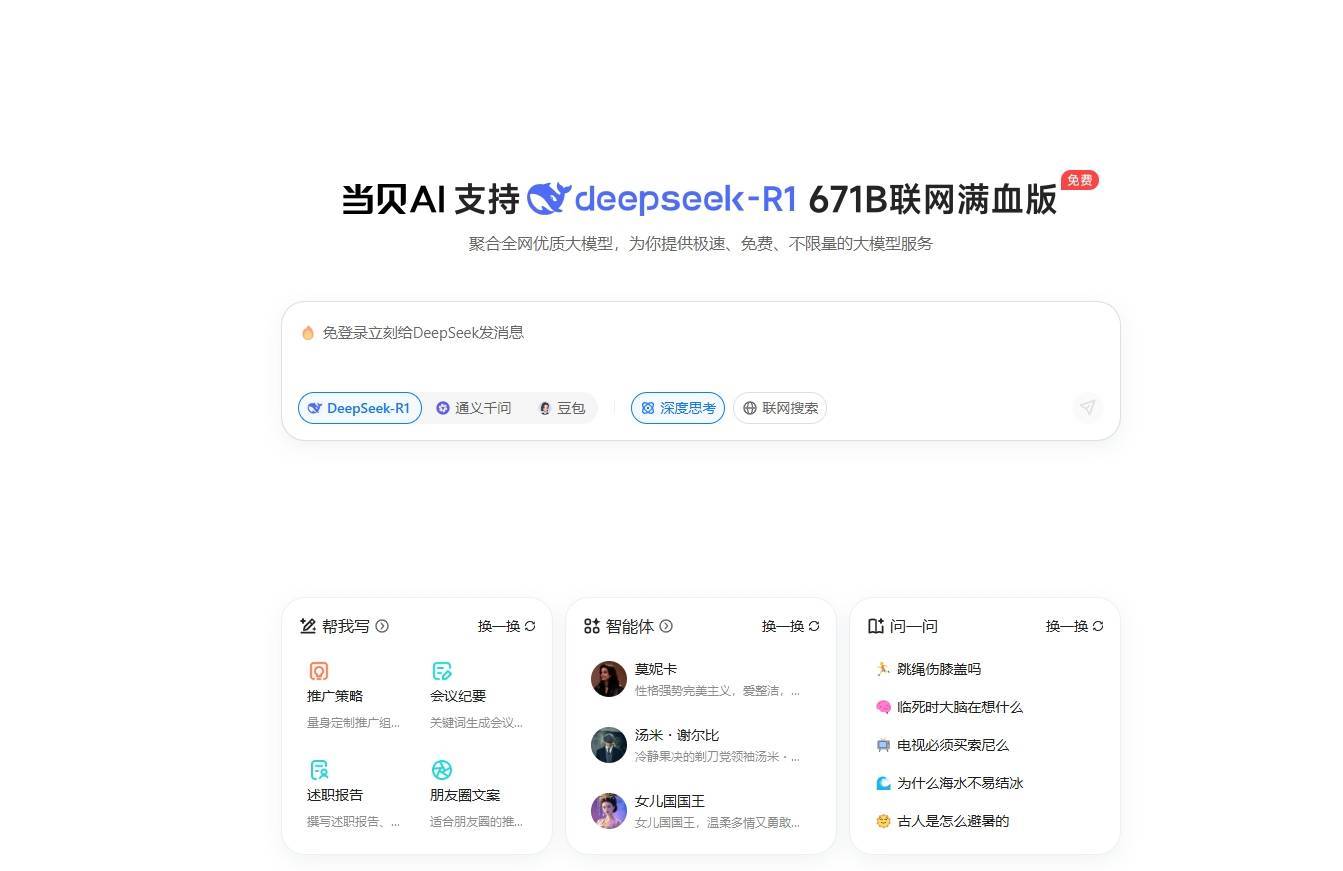Viewport: 1343px width, 871px height.
Task: Click the 朋友圈文案 icon
Action: coord(442,770)
